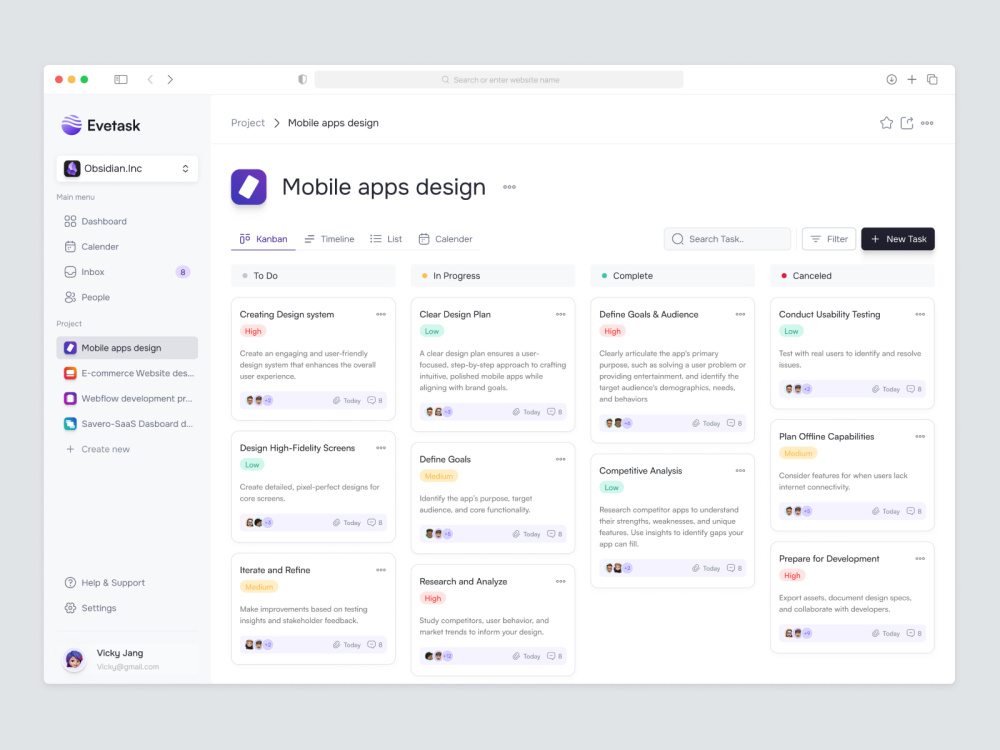This screenshot has width=1000, height=750.
Task: Open Conduct Usability Testing card menu
Action: tap(920, 314)
